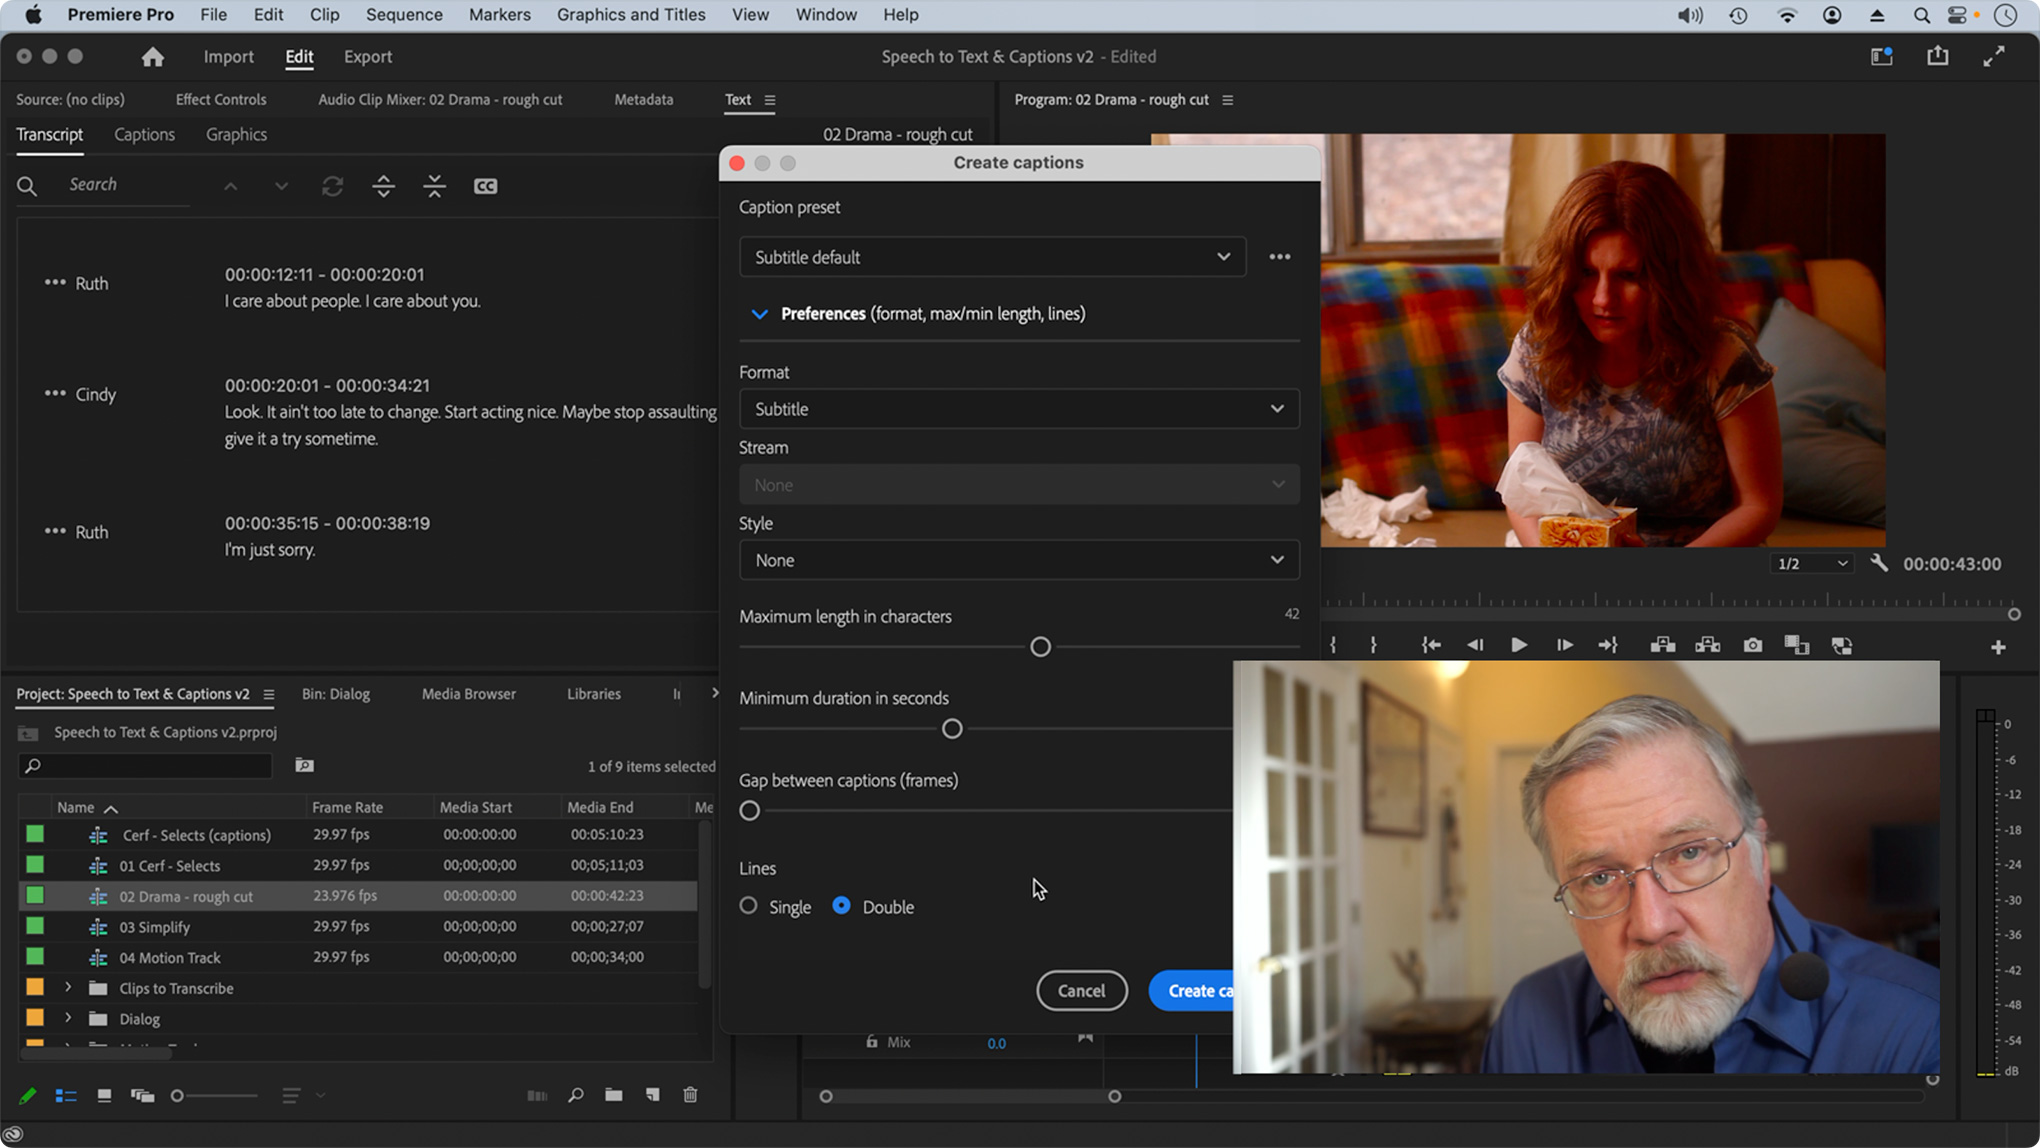
Task: Export a frame with the camera icon
Action: tap(1752, 646)
